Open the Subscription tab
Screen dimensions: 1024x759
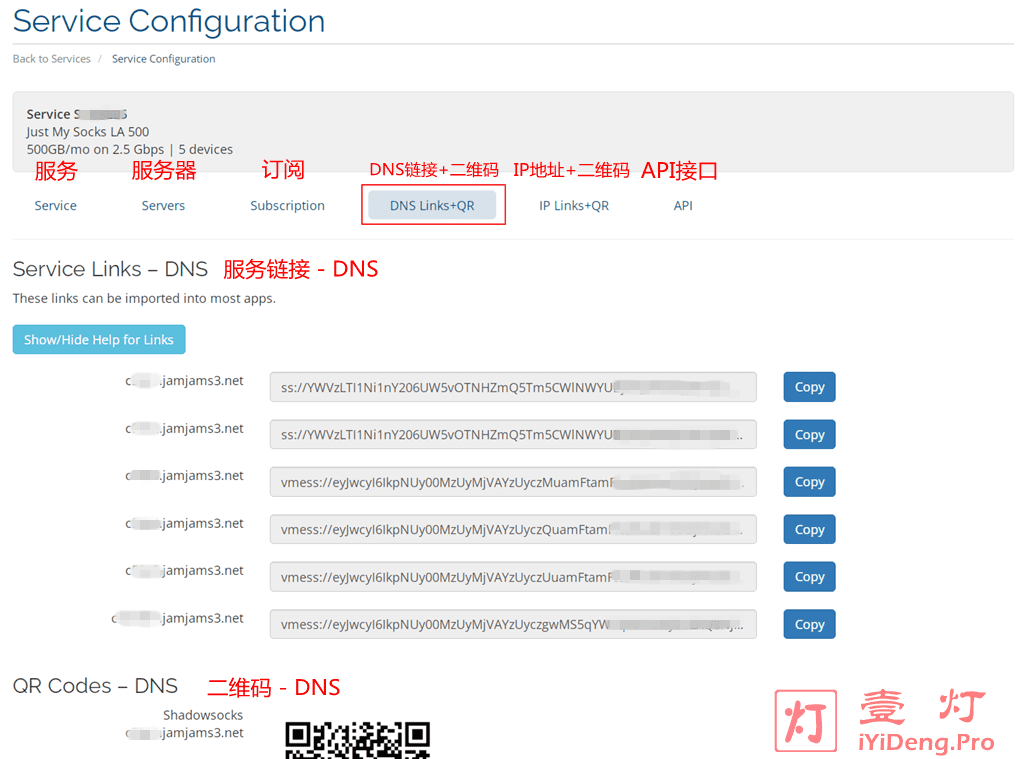tap(287, 206)
